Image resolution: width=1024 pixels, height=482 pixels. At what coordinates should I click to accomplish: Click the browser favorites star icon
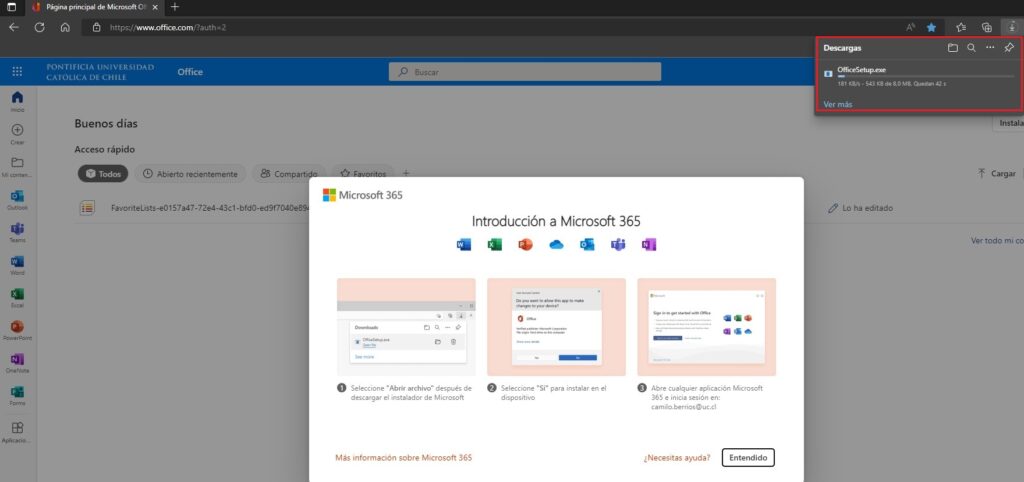tap(931, 27)
